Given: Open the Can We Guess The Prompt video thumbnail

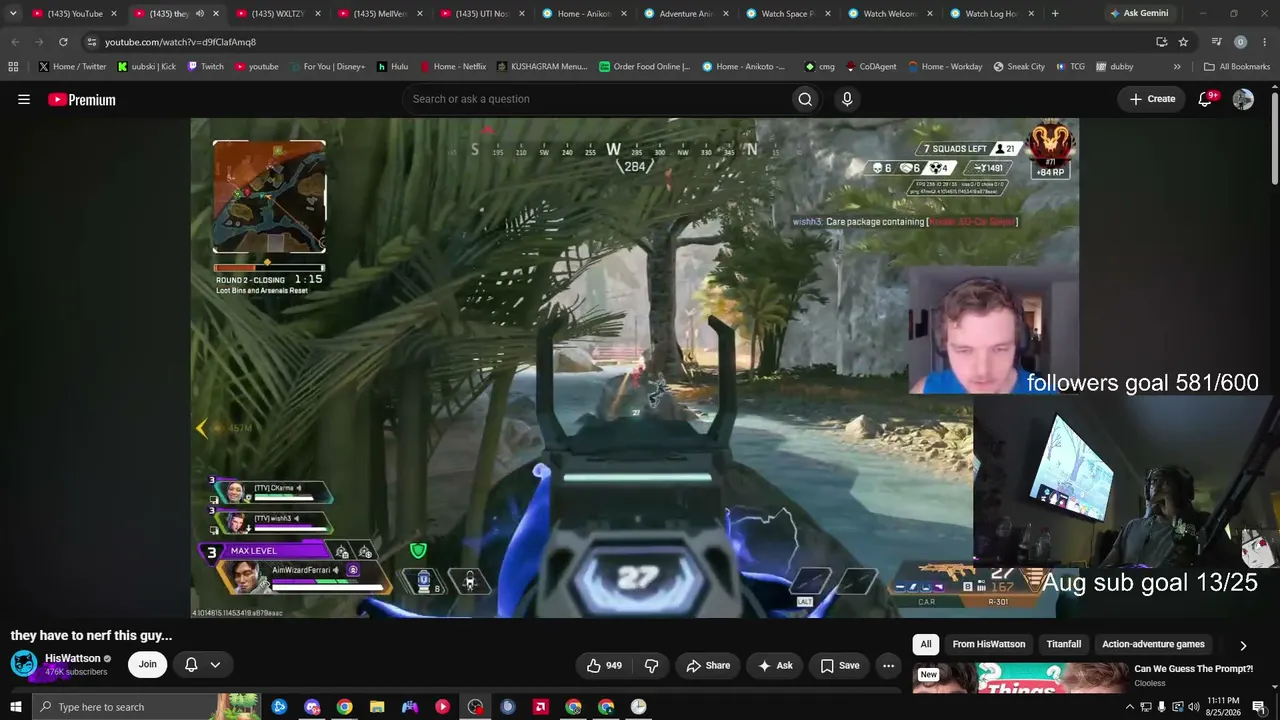Looking at the screenshot, I should pyautogui.click(x=1019, y=680).
